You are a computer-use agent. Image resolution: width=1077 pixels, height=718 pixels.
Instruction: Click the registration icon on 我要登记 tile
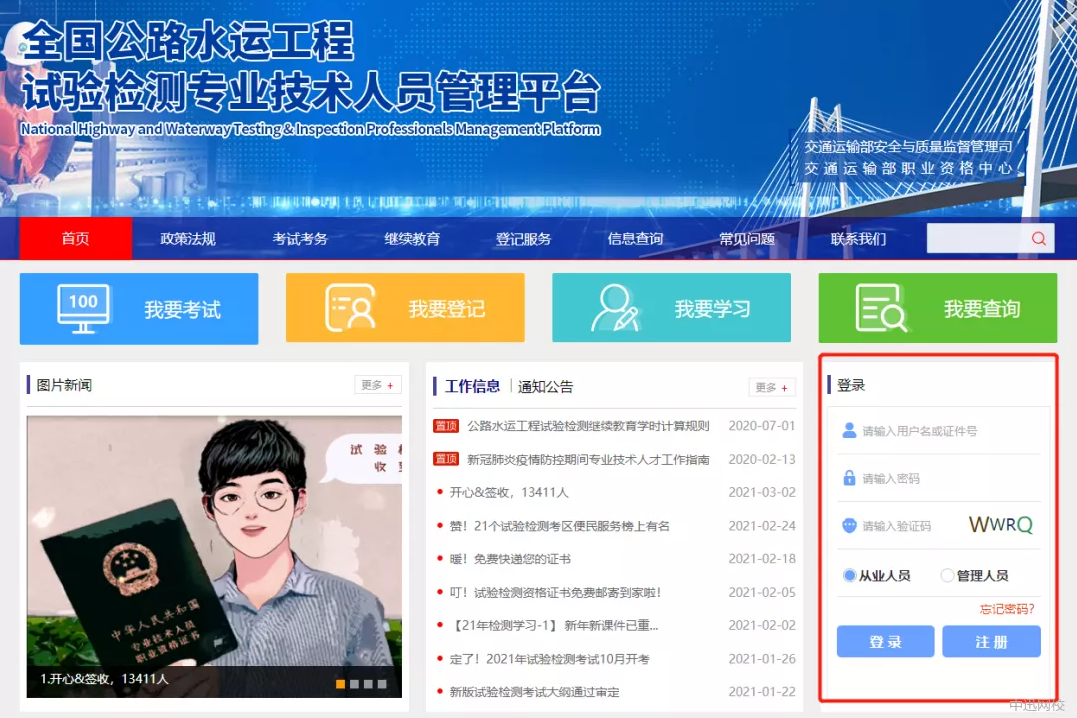[350, 308]
